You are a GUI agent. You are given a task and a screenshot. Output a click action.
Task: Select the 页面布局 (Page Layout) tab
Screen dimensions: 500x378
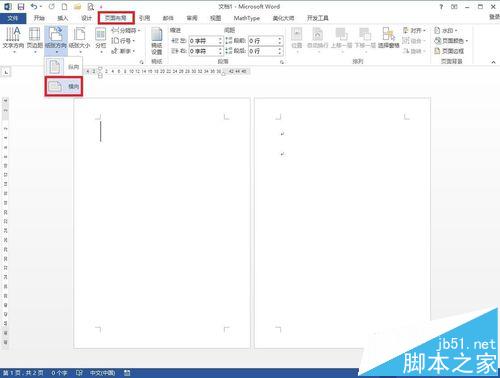click(116, 18)
